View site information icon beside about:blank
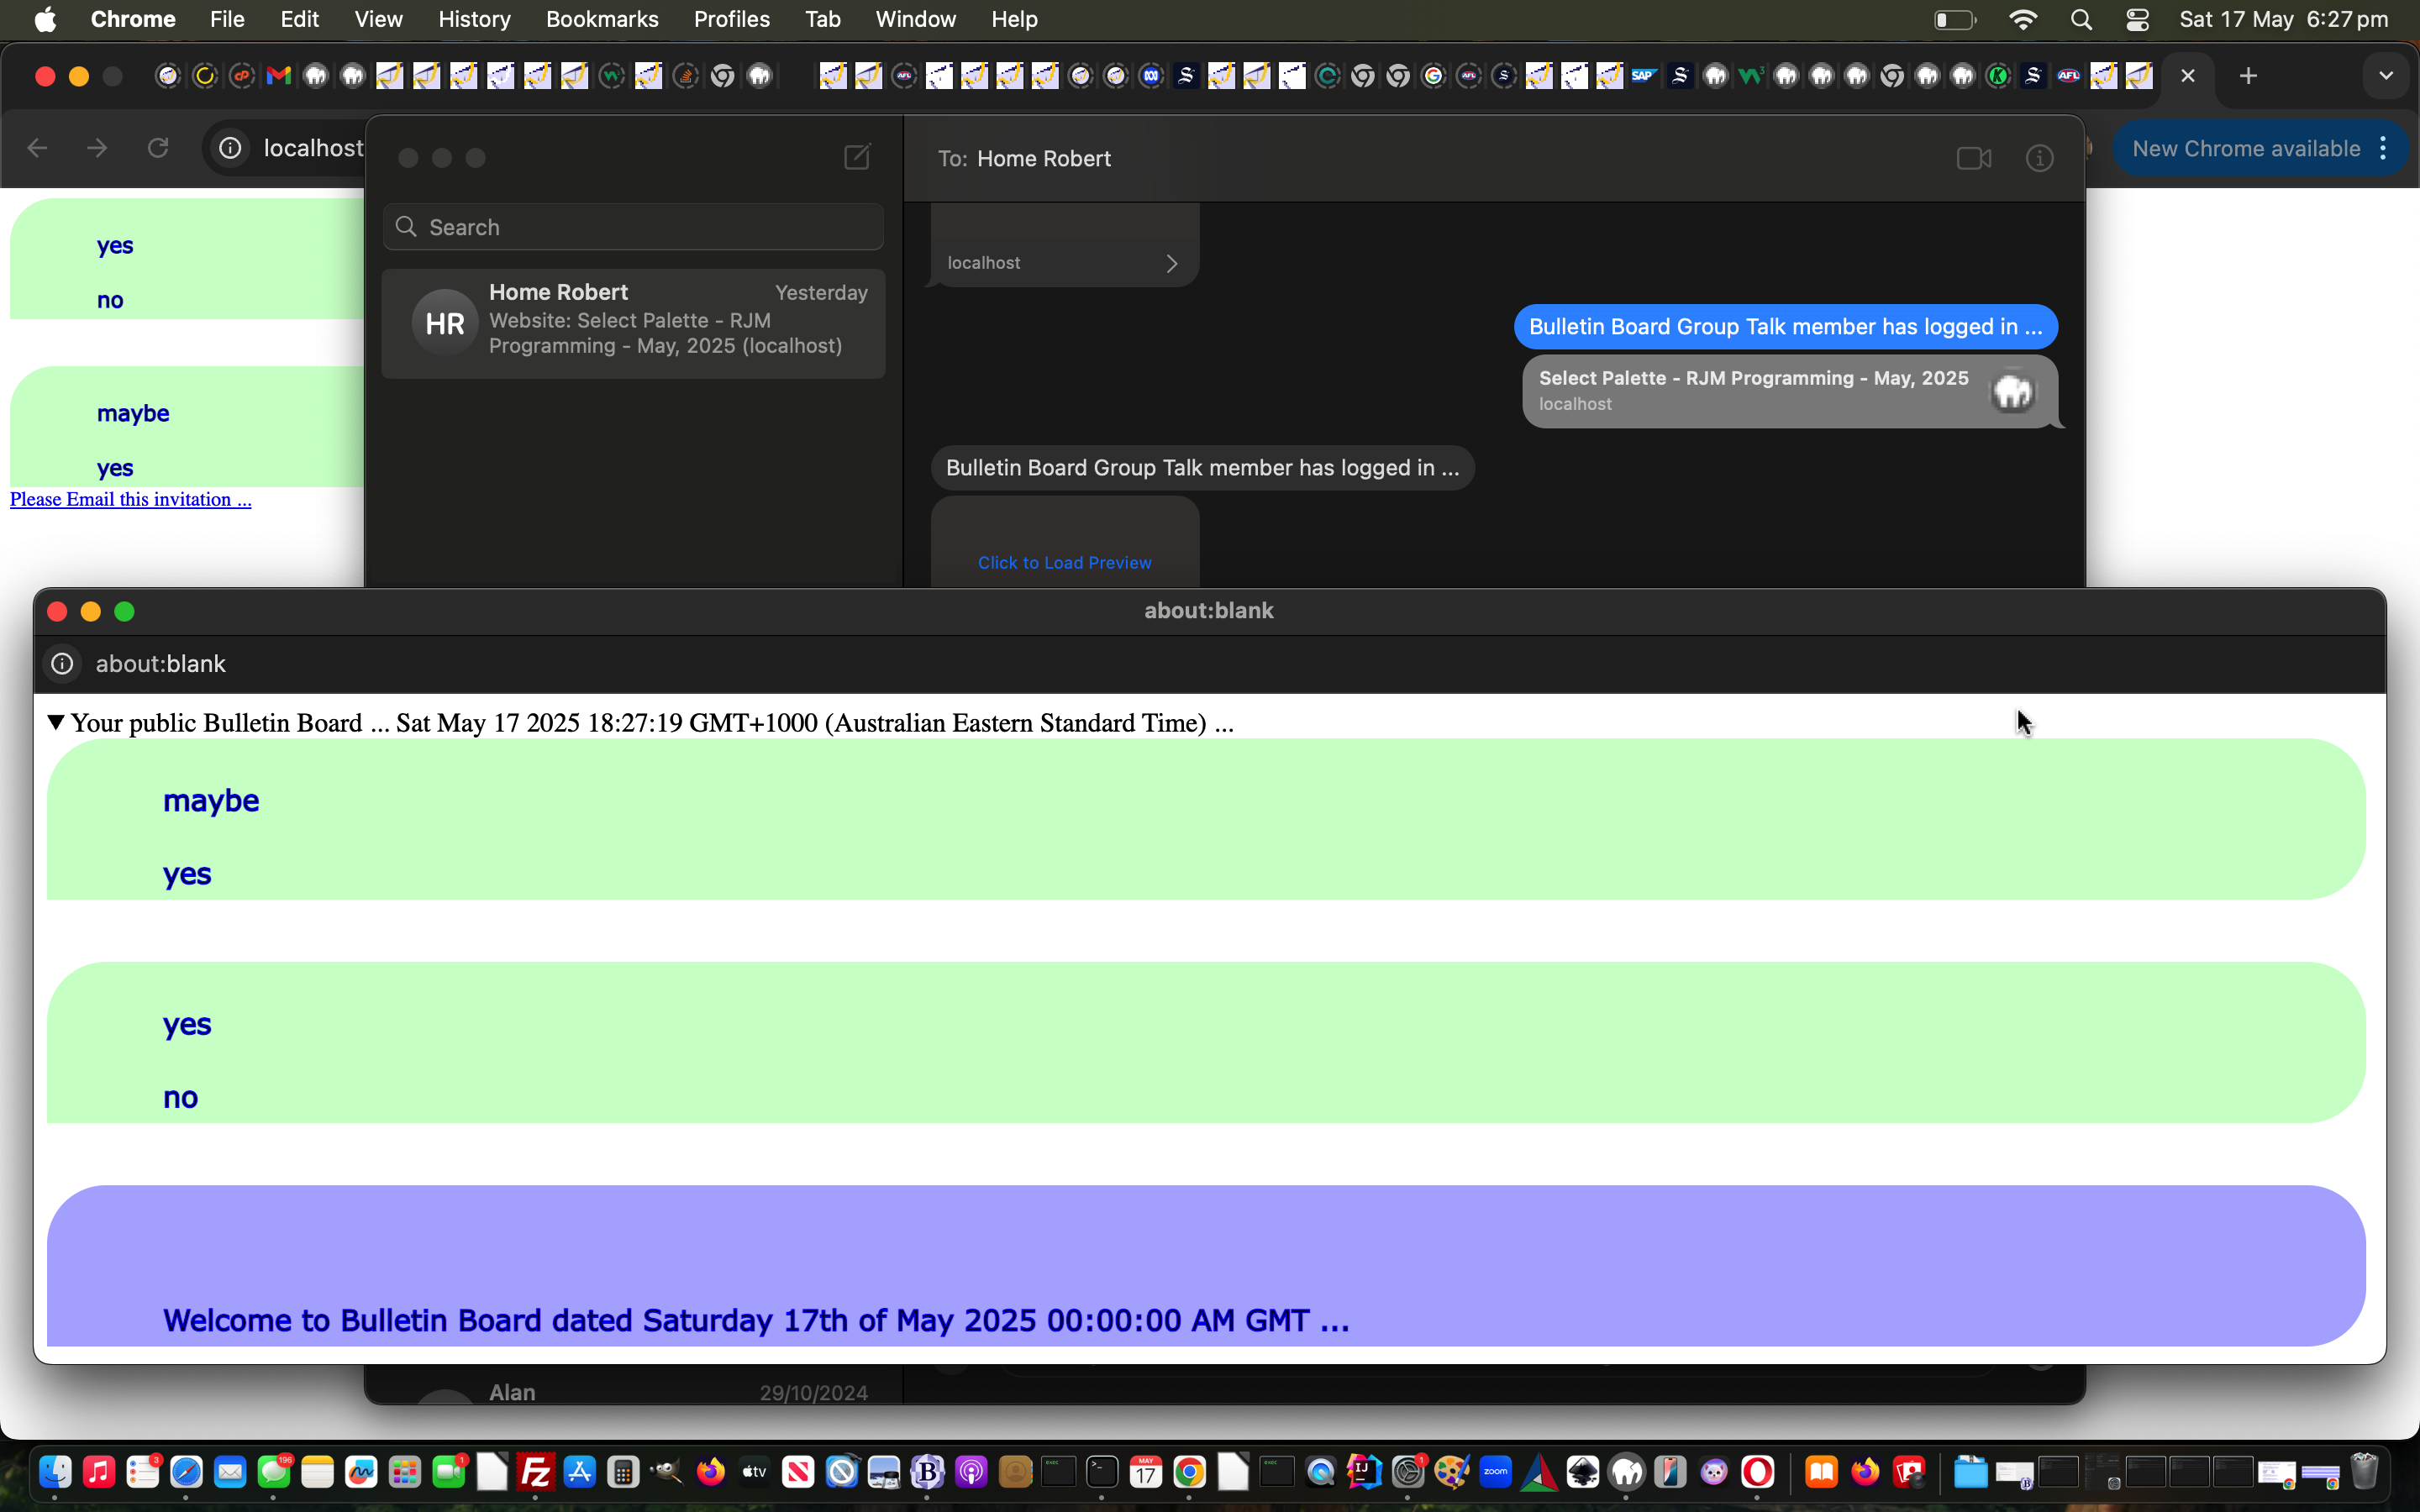The width and height of the screenshot is (2420, 1512). (x=62, y=664)
